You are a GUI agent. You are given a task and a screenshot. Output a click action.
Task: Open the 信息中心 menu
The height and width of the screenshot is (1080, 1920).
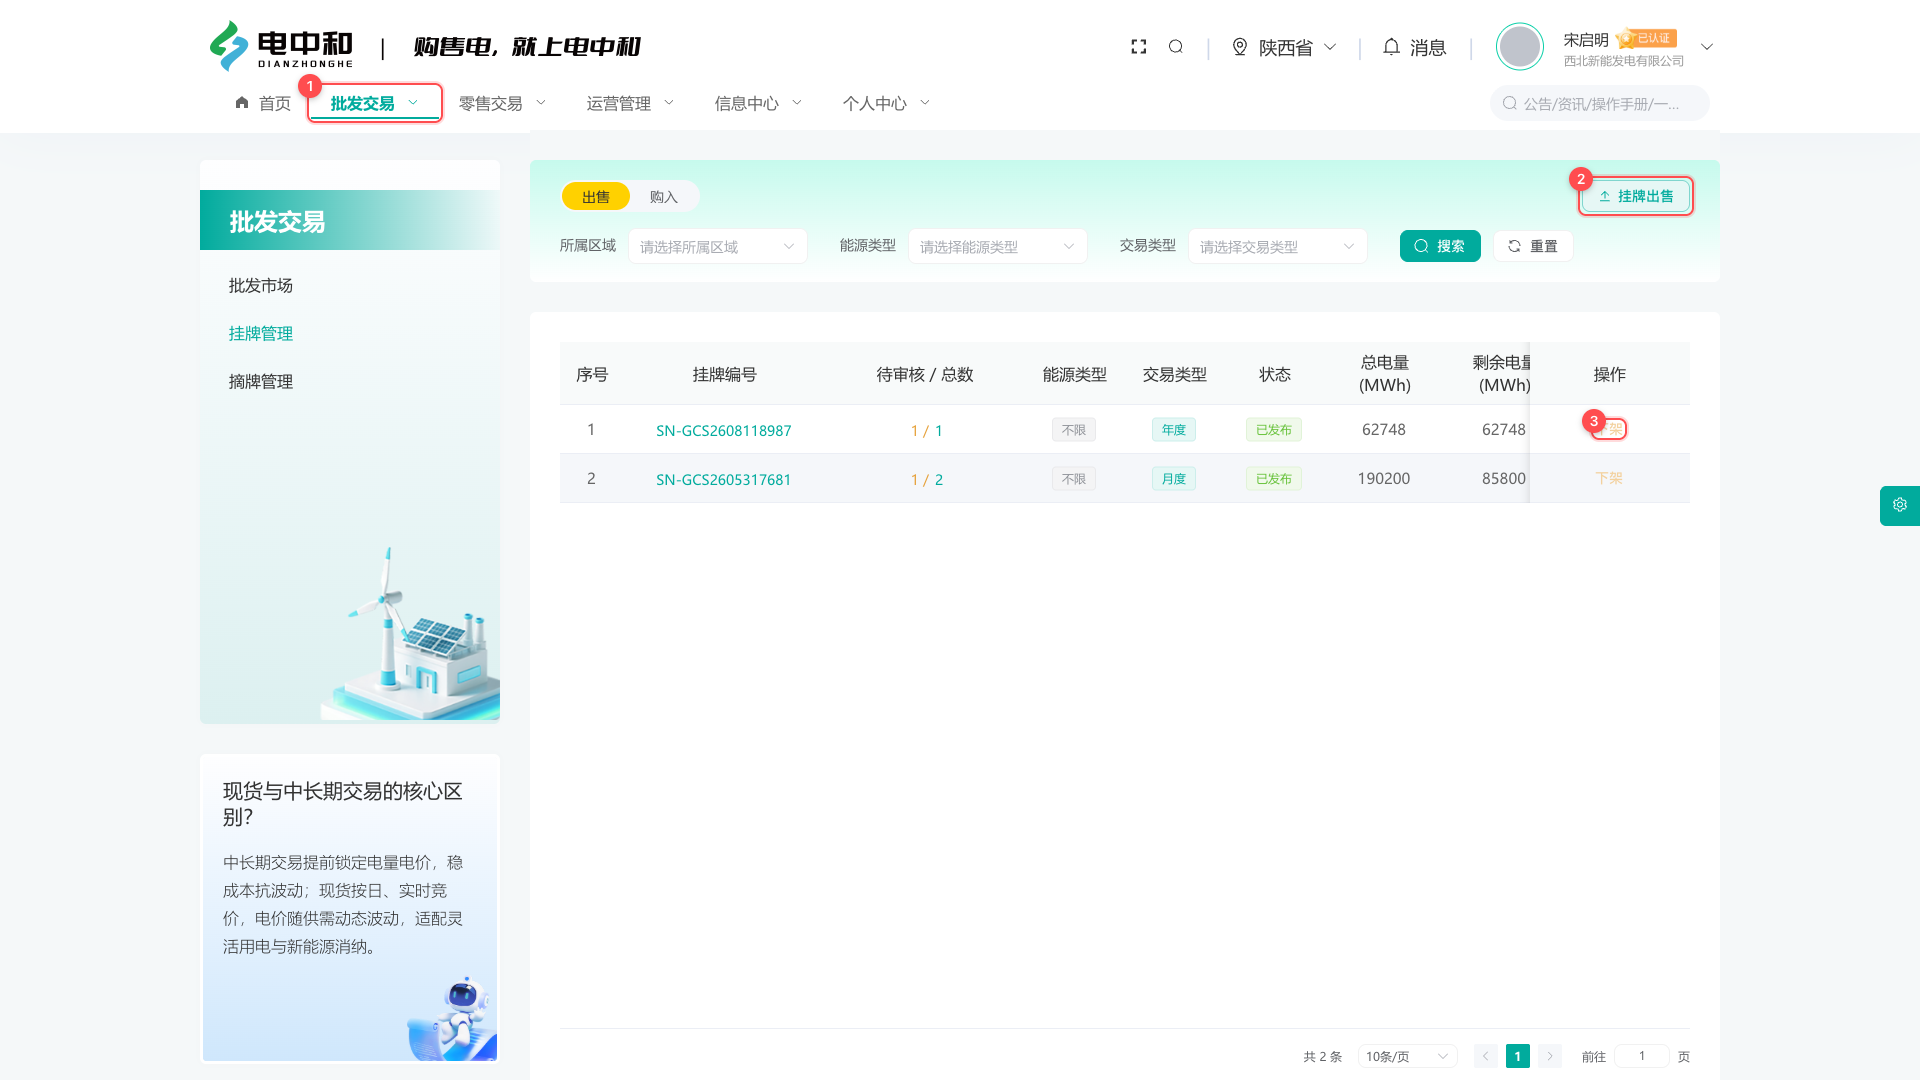click(758, 103)
